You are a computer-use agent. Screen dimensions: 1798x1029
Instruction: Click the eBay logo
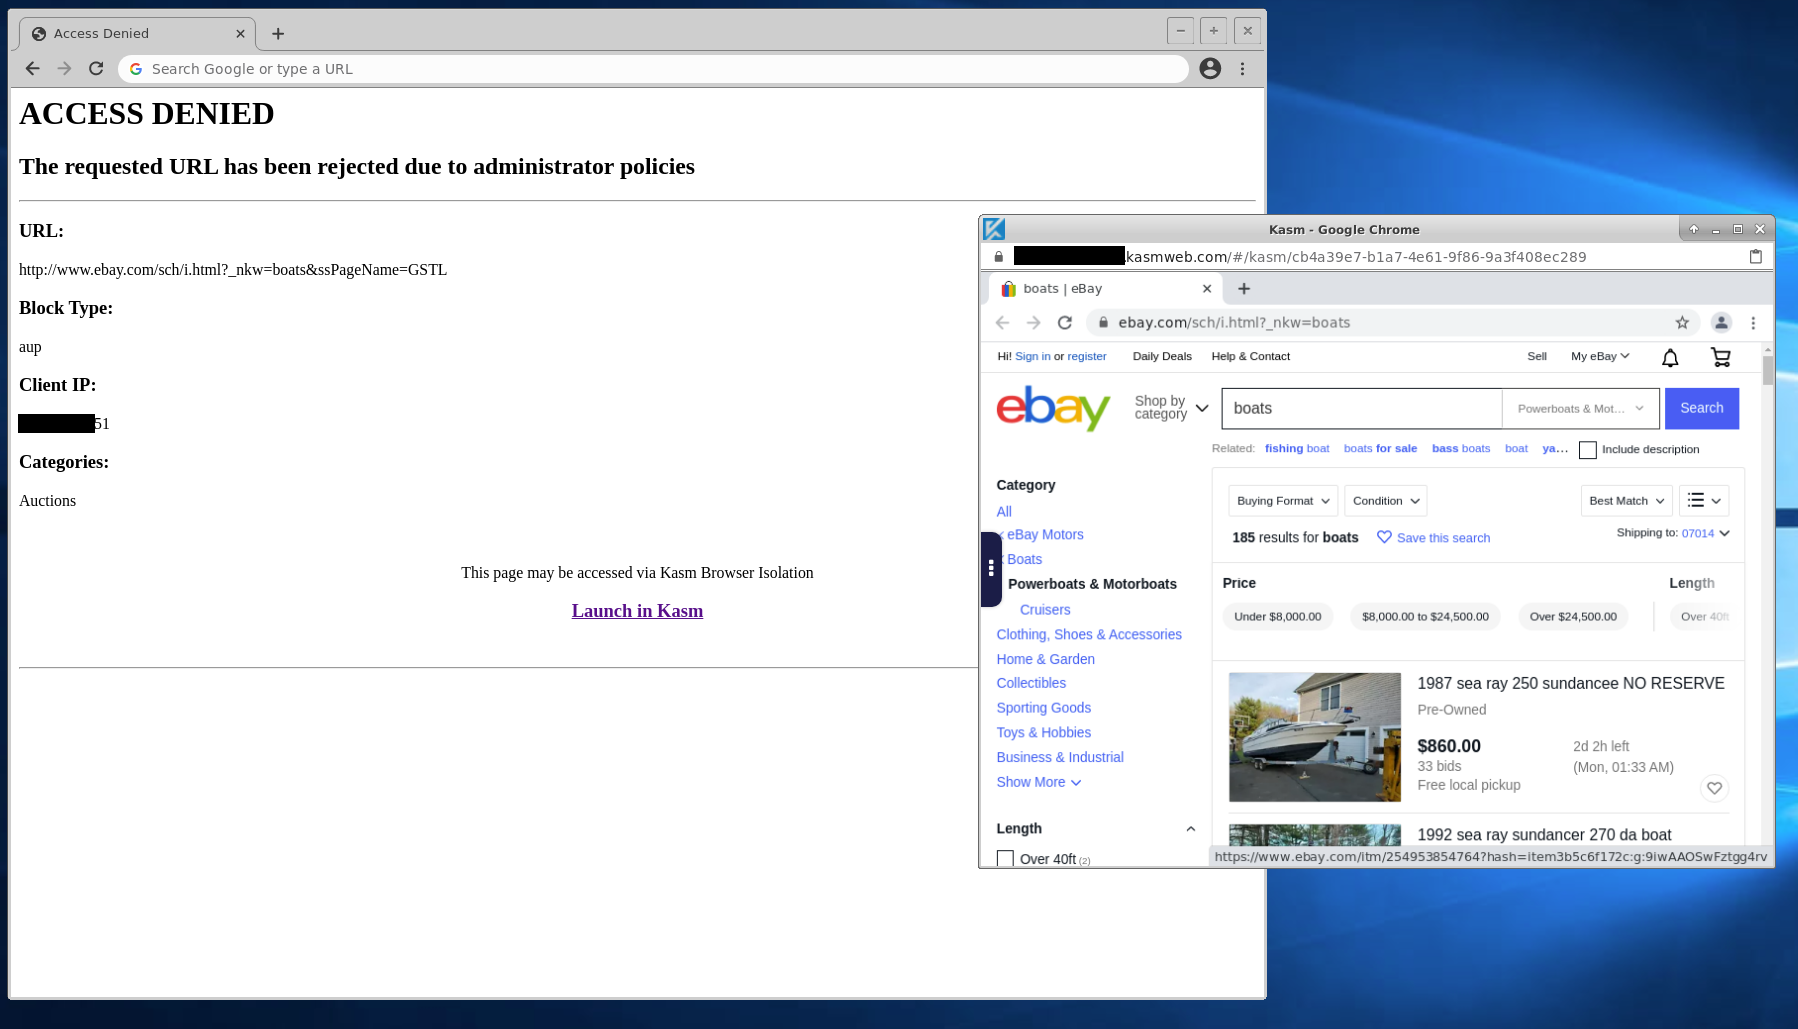click(1052, 408)
